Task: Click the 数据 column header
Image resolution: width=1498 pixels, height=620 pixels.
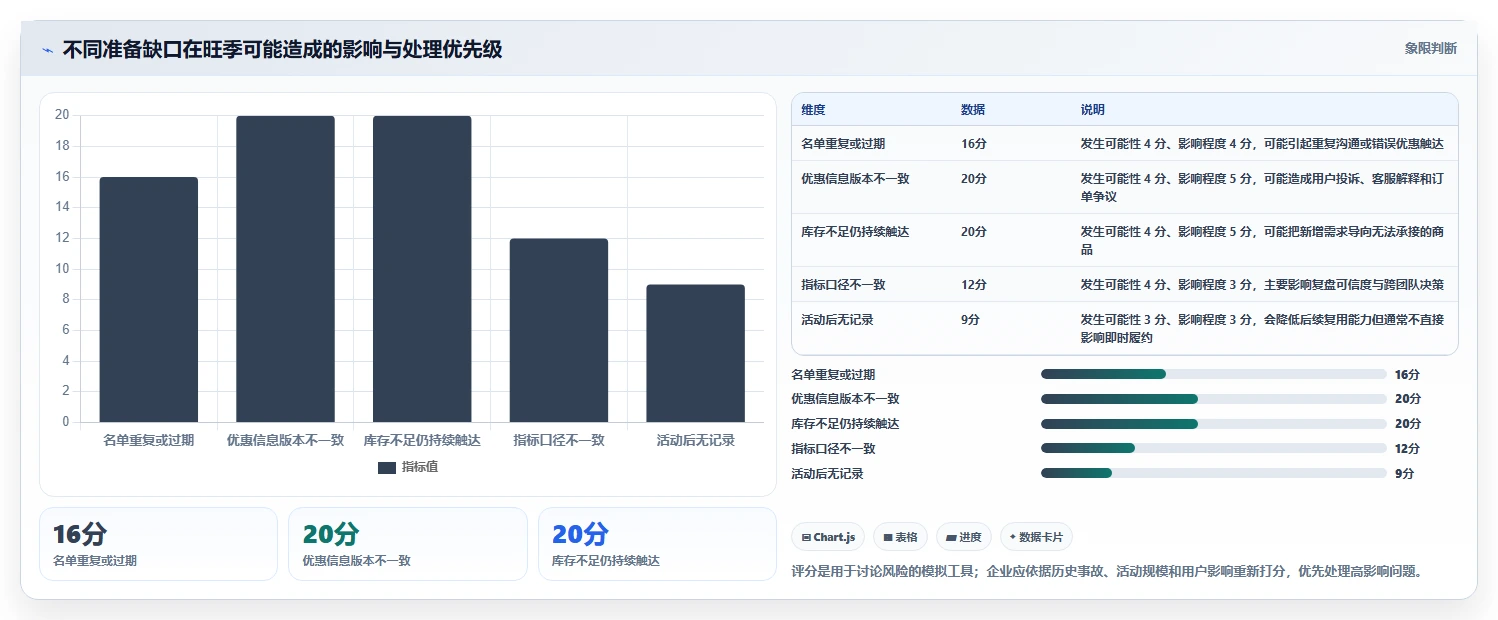Action: click(973, 110)
